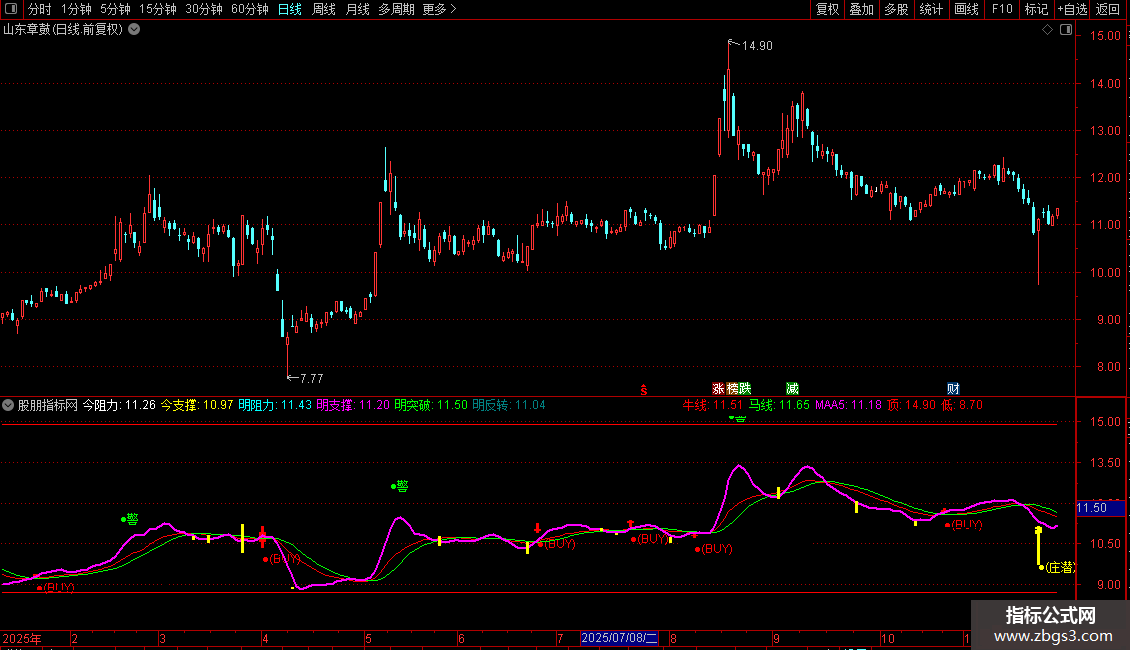Click the 7.77 low price label
This screenshot has height=650, width=1130.
[x=311, y=378]
